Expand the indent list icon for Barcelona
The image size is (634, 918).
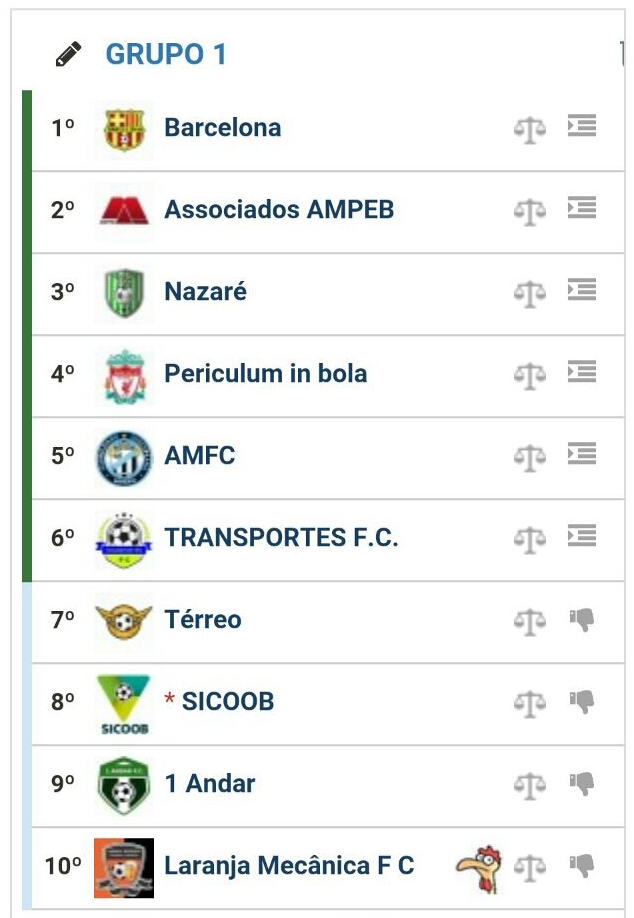pyautogui.click(x=582, y=126)
